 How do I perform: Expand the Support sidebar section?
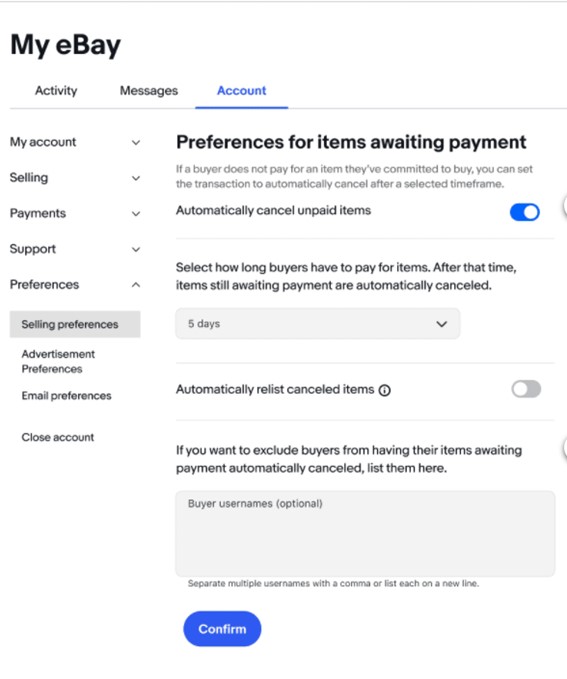pyautogui.click(x=75, y=249)
